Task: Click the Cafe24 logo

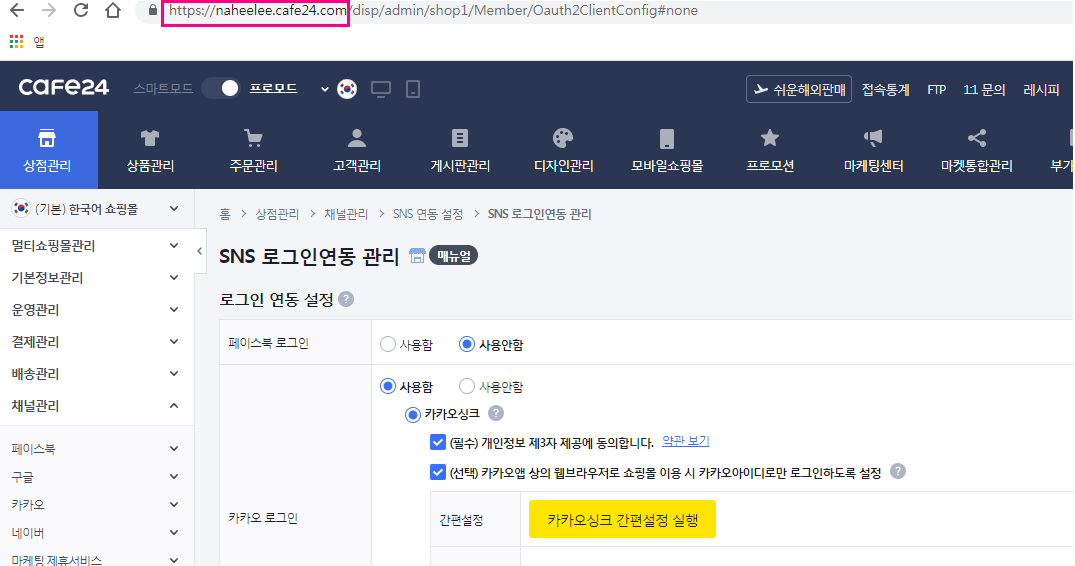Action: click(x=63, y=88)
